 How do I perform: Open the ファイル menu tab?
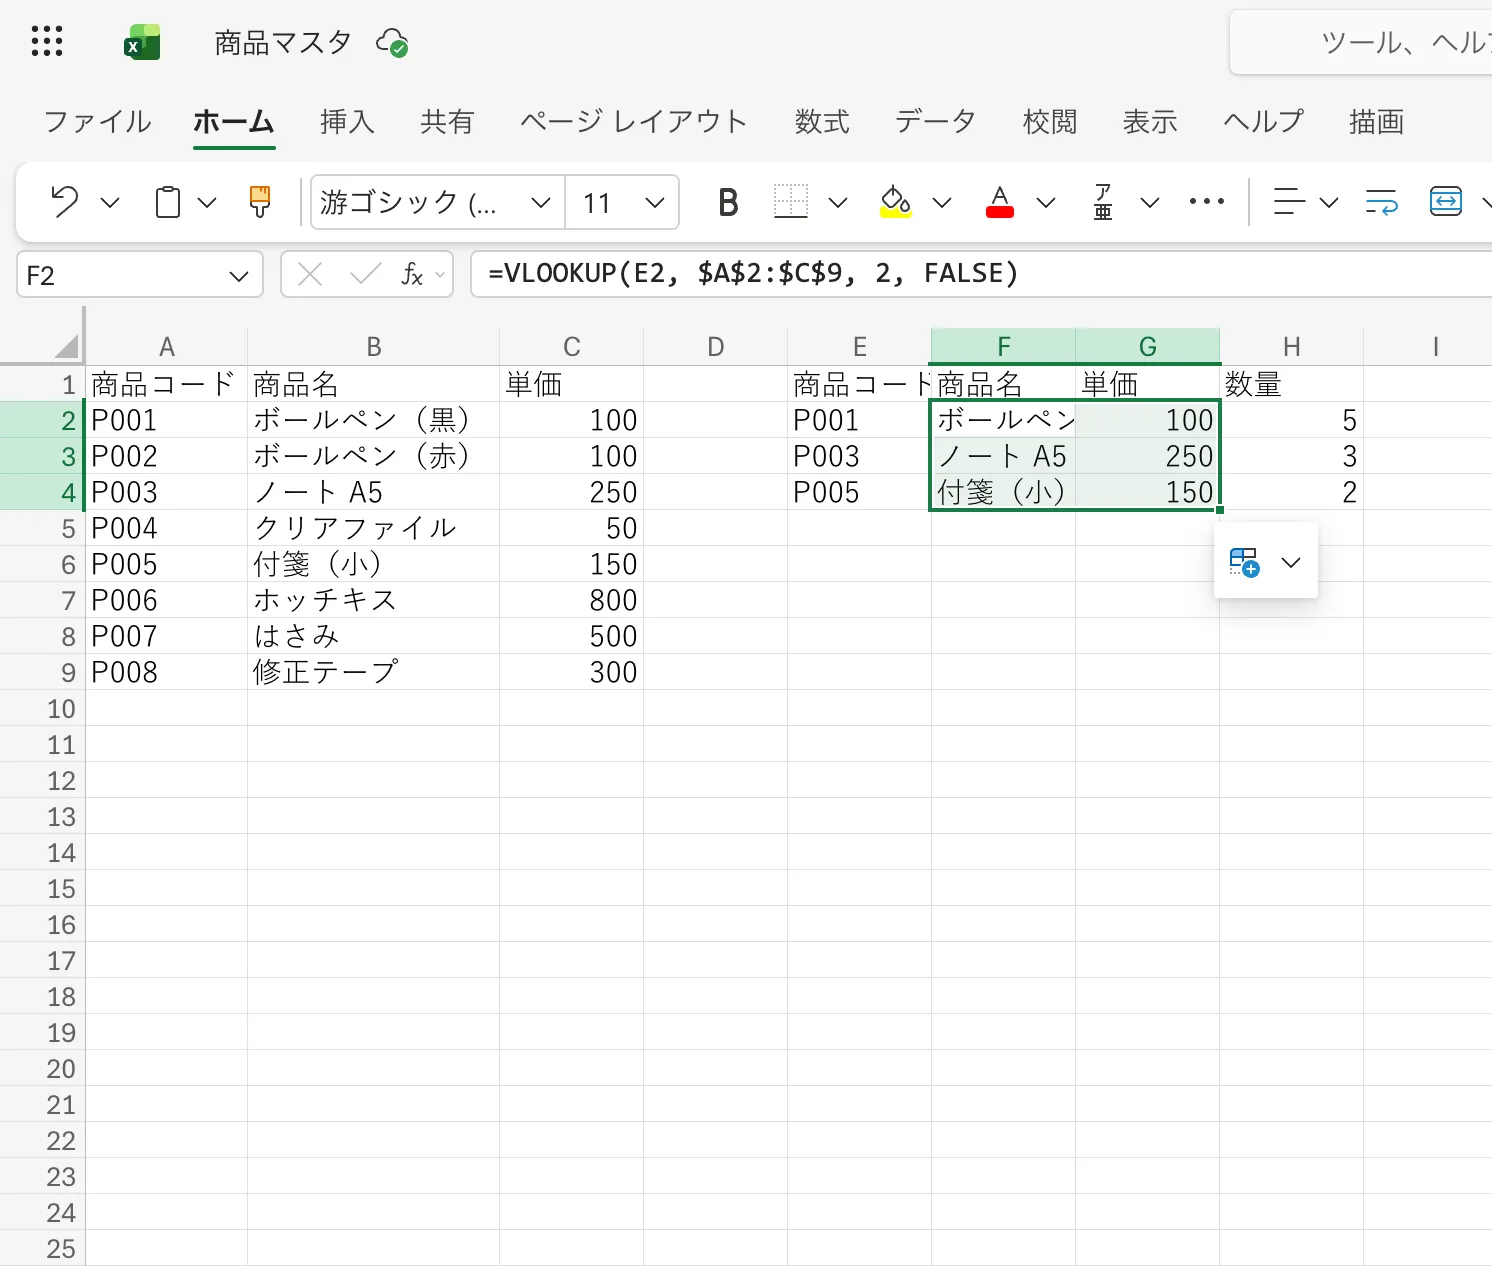98,122
